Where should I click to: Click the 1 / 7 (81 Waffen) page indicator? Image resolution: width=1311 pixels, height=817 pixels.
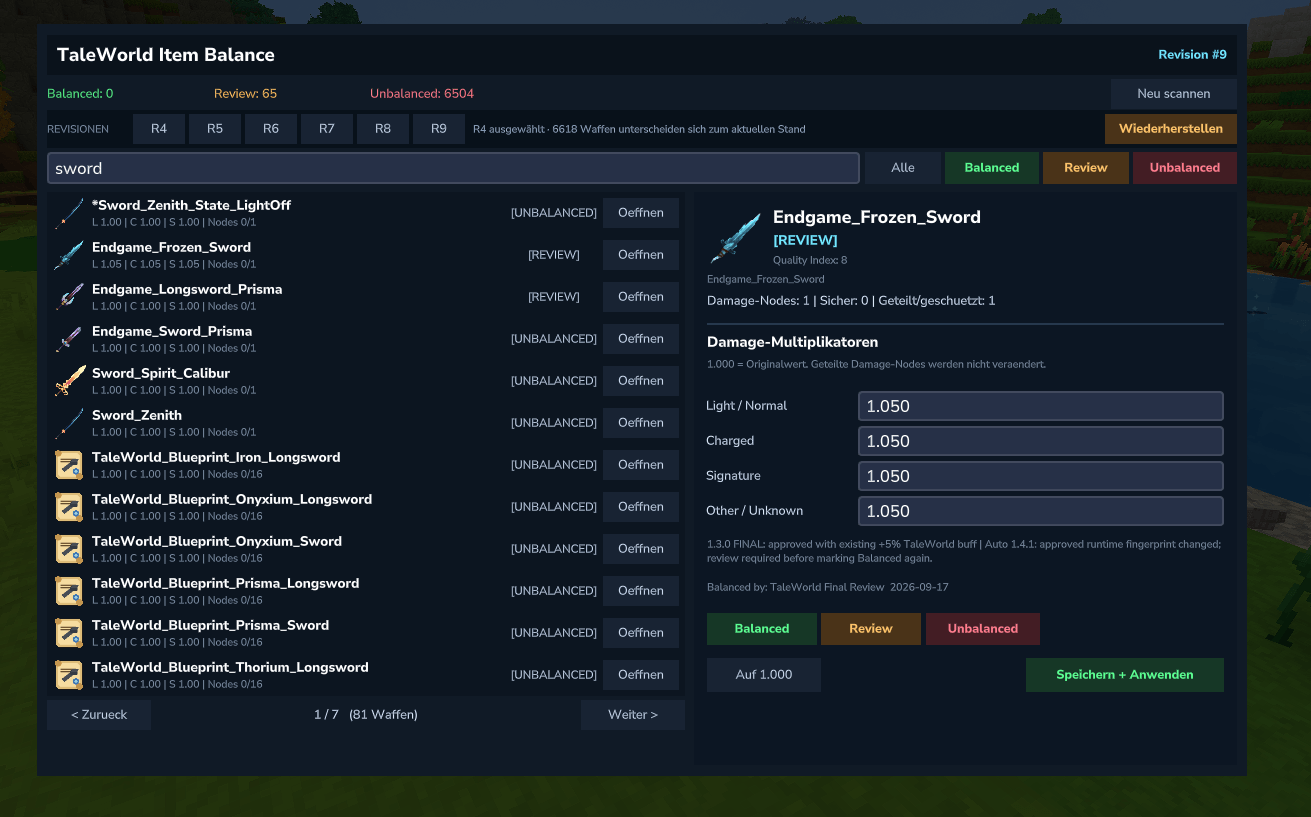tap(366, 715)
